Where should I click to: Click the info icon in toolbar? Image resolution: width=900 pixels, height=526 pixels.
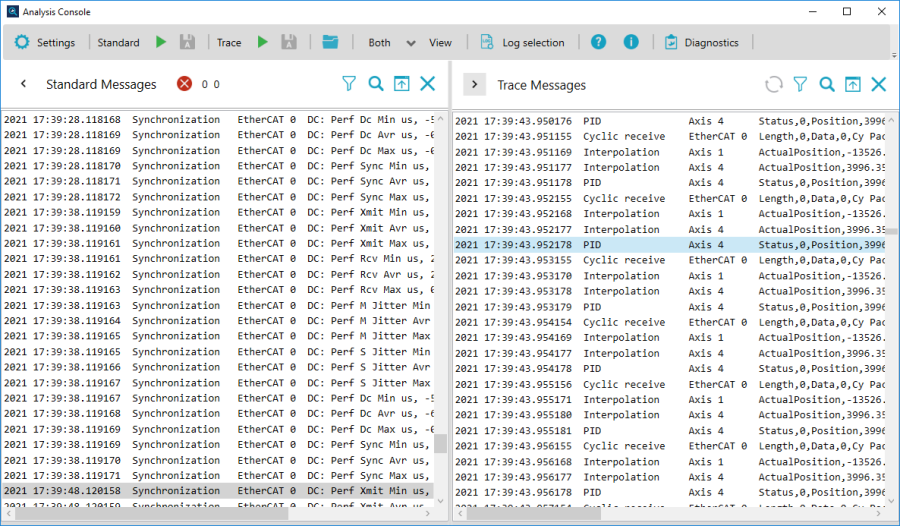tap(631, 43)
